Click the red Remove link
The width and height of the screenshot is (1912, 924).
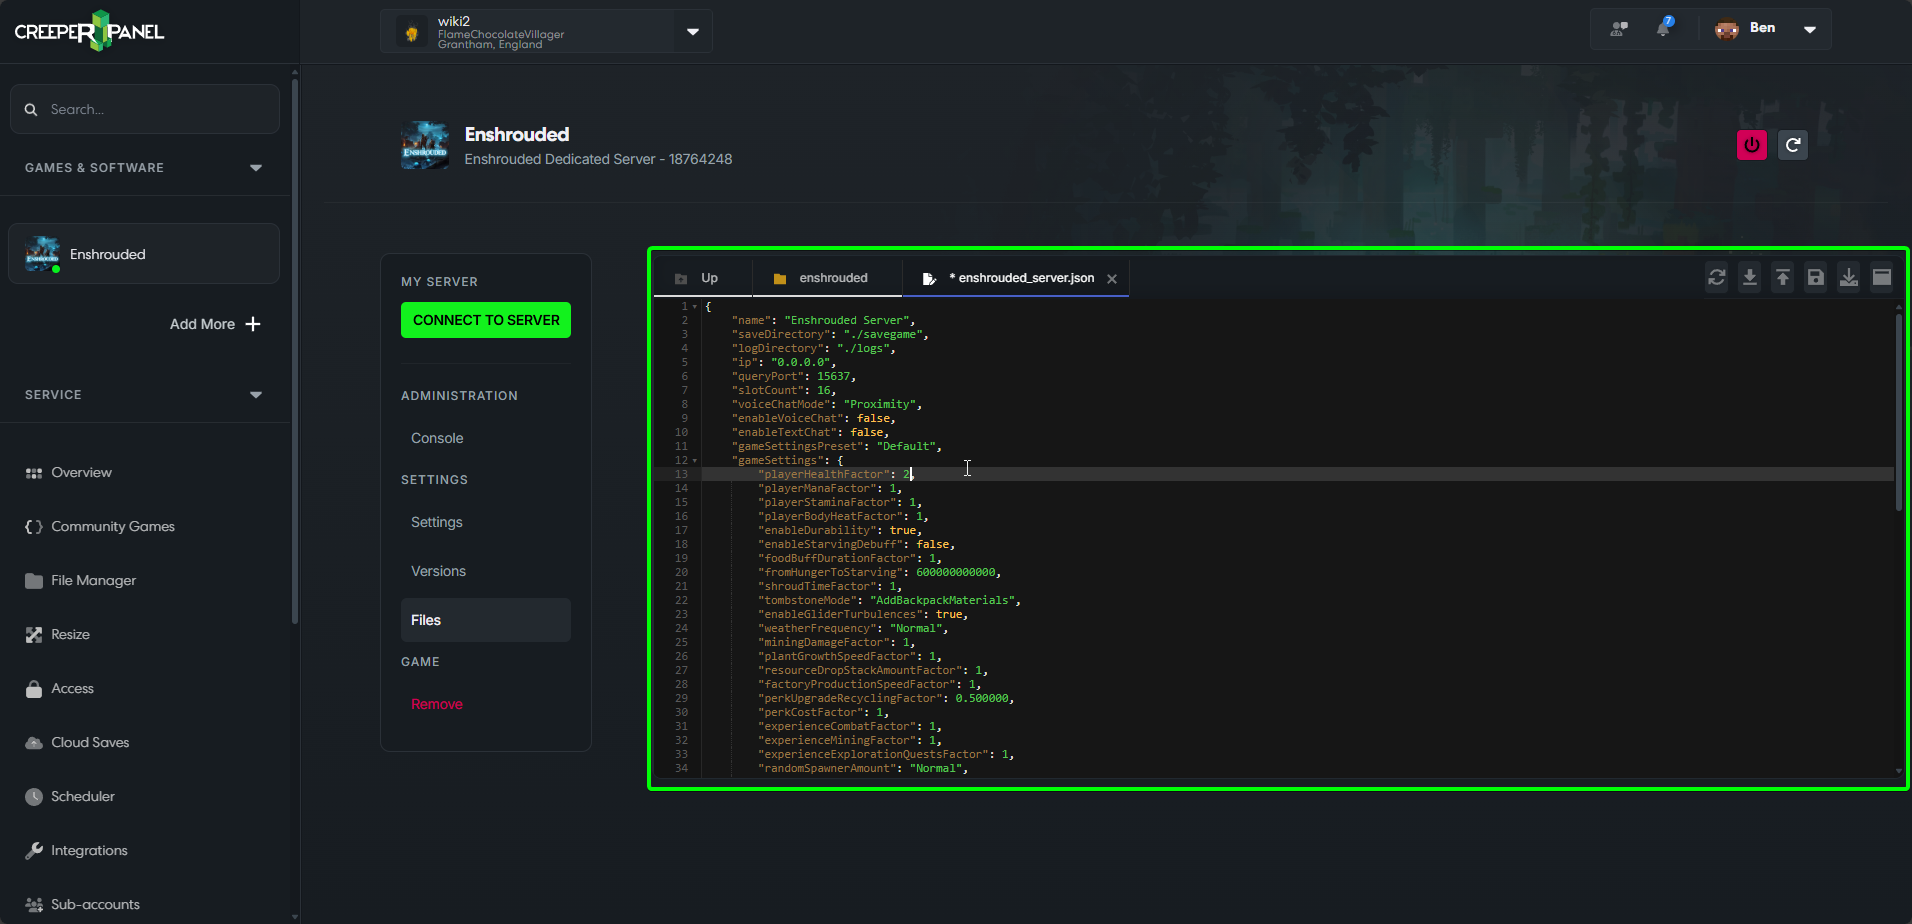click(x=437, y=704)
